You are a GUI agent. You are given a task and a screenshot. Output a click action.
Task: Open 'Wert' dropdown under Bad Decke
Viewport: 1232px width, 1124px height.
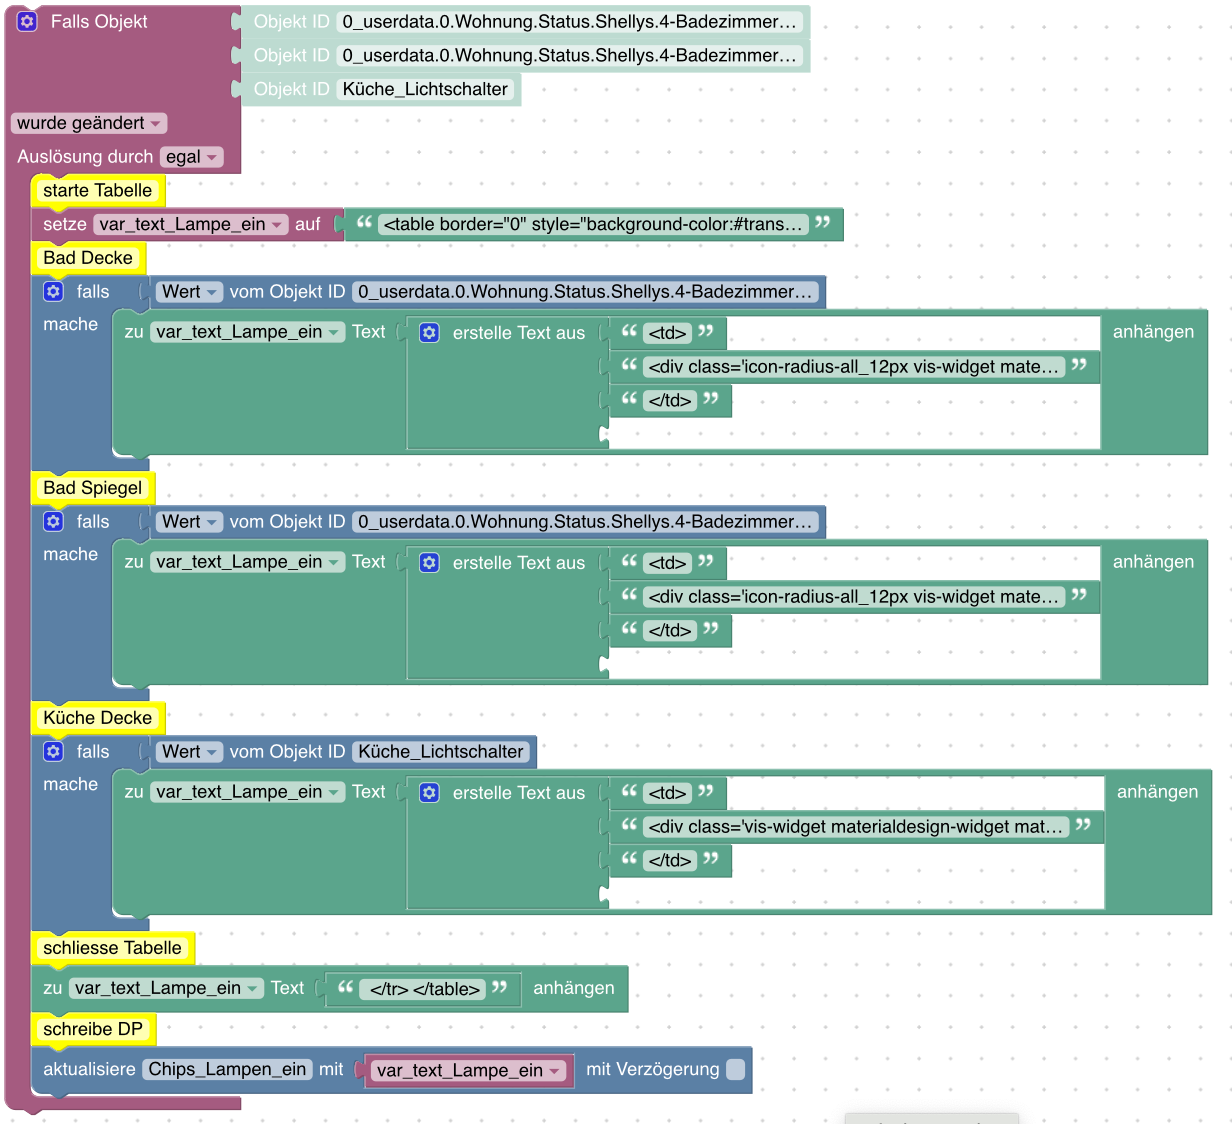(189, 291)
